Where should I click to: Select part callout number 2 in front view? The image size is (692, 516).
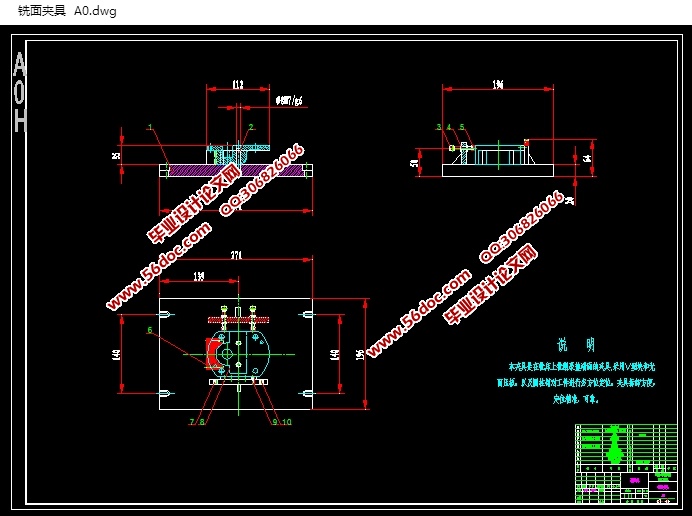[251, 127]
